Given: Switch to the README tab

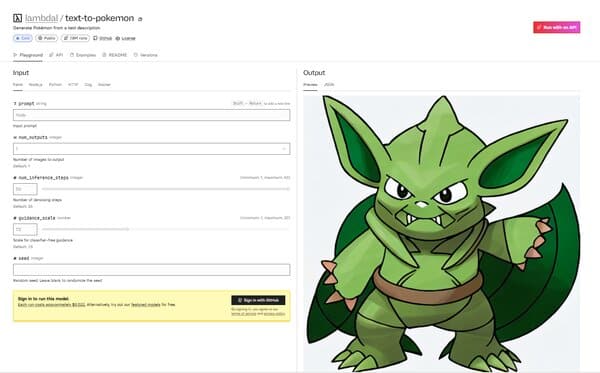Looking at the screenshot, I should [114, 55].
